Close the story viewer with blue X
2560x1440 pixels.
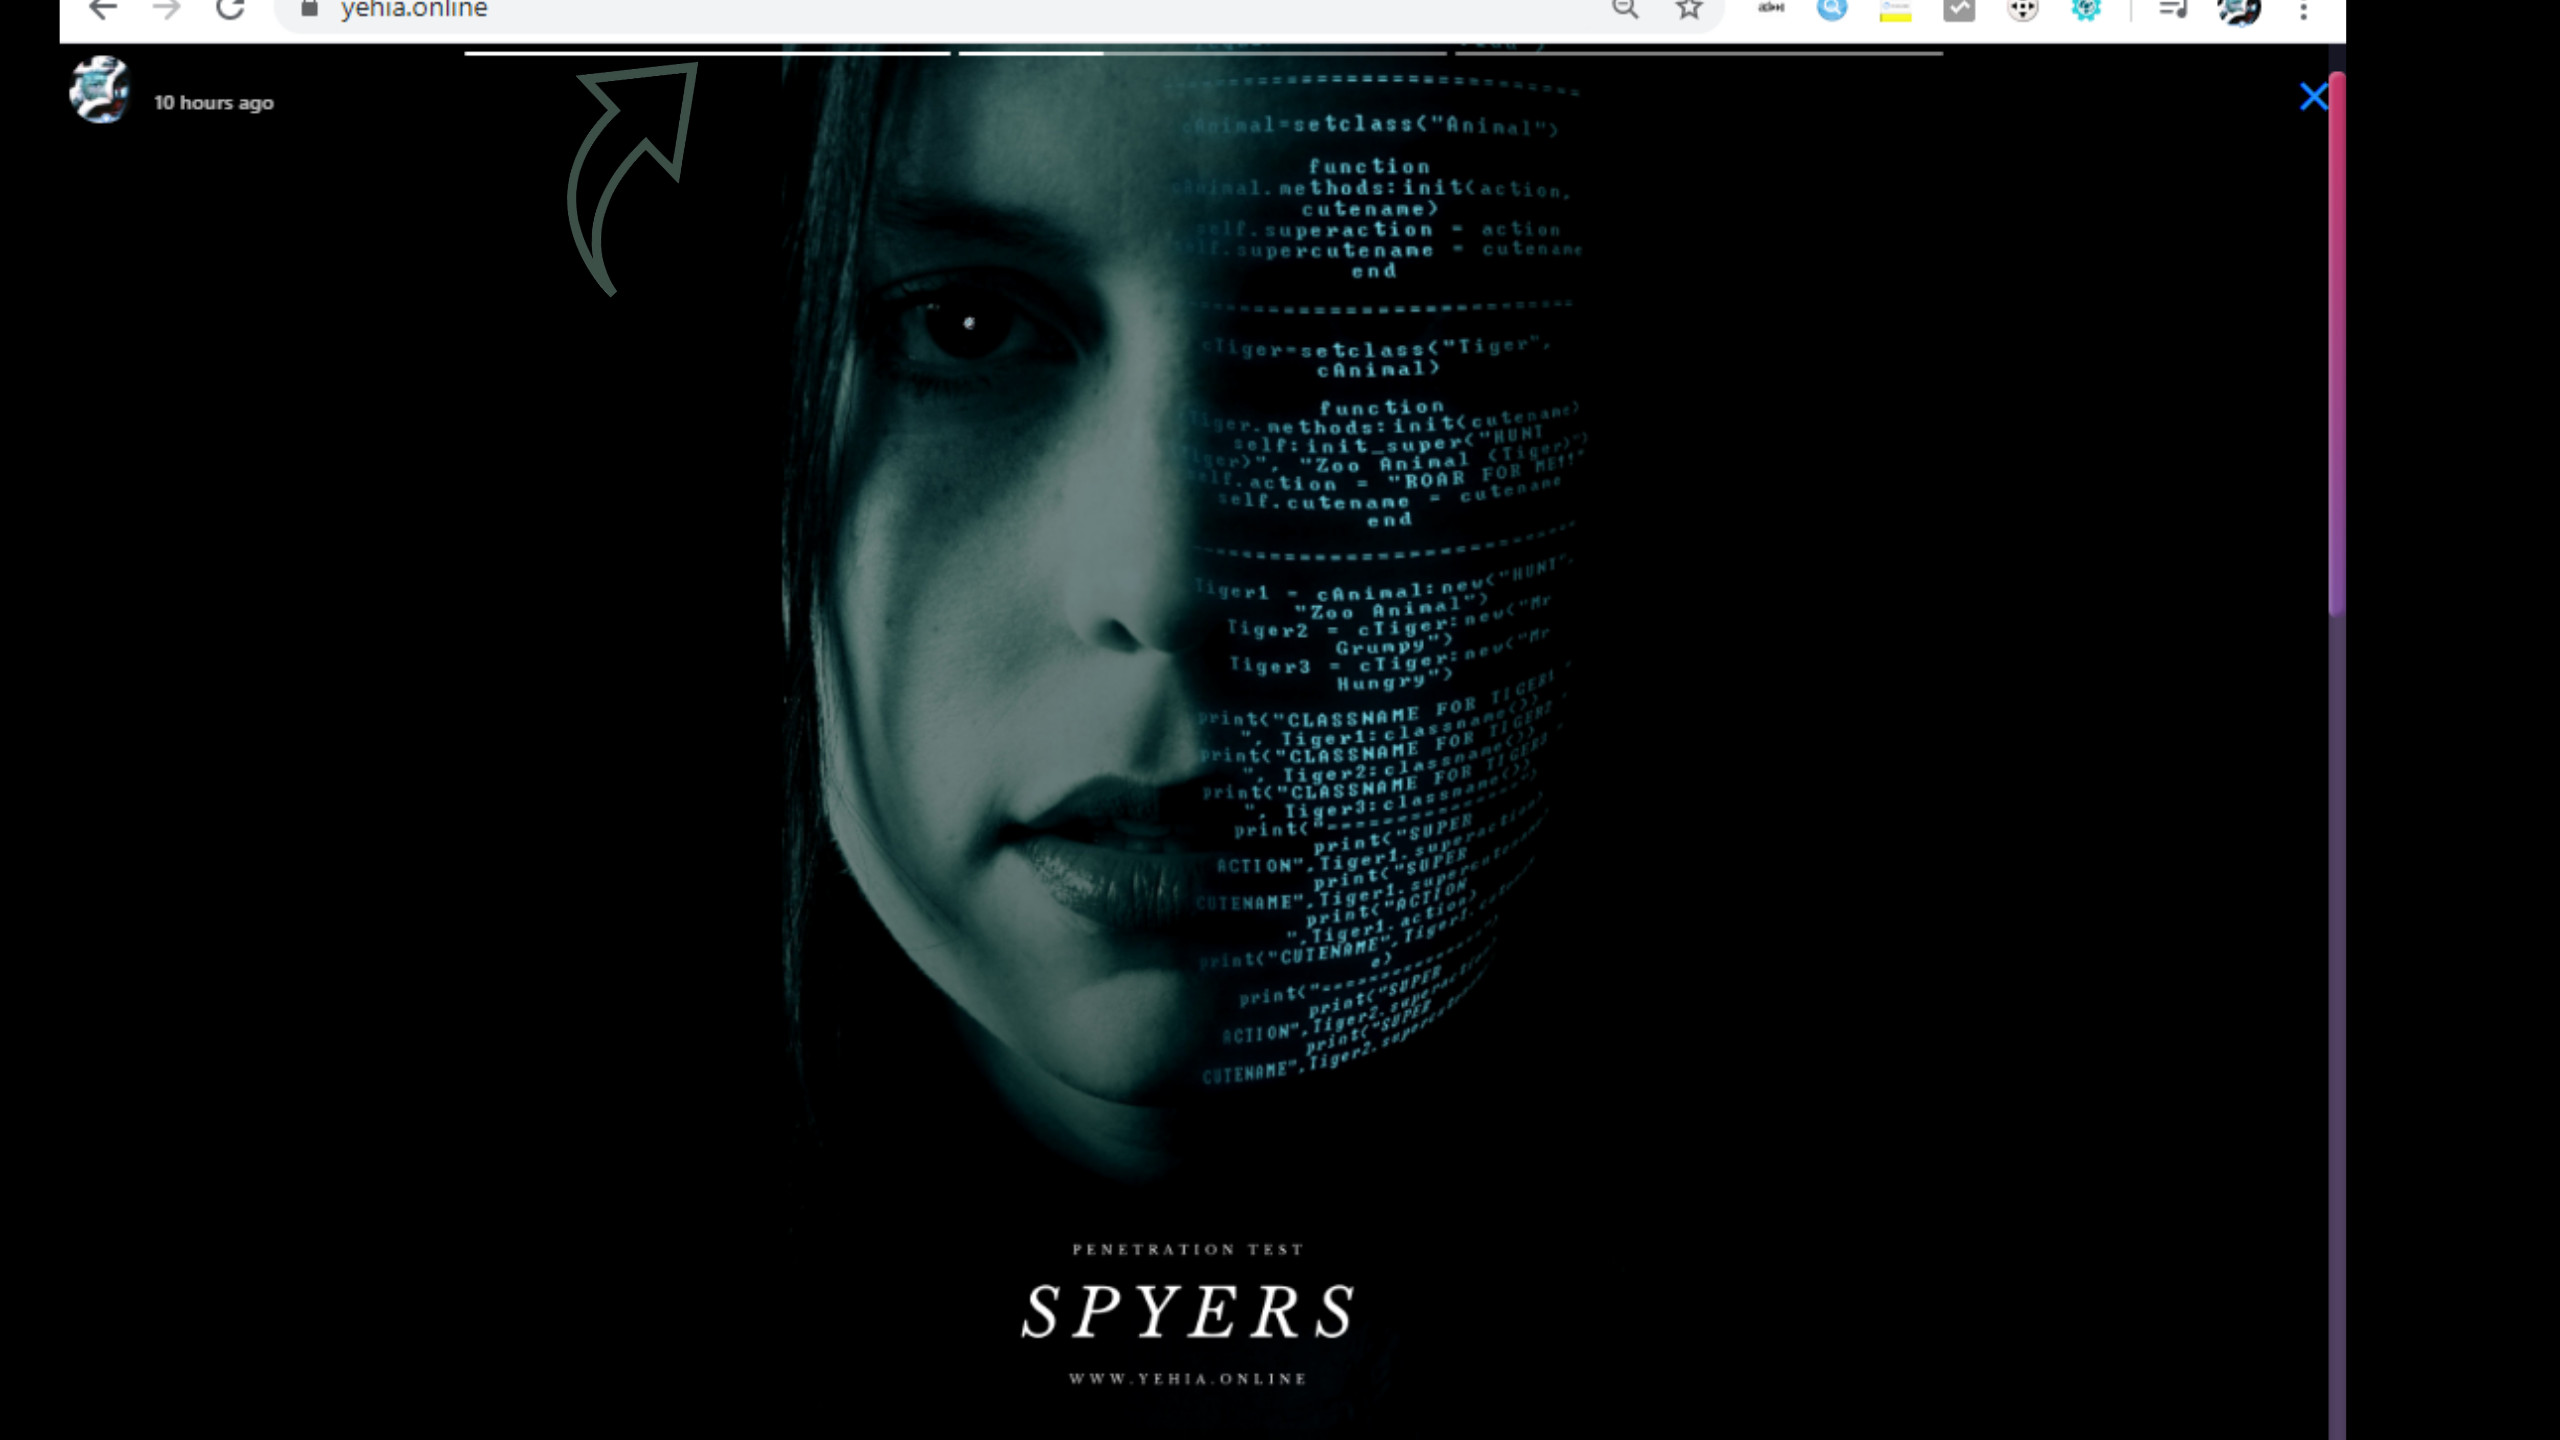(2312, 97)
